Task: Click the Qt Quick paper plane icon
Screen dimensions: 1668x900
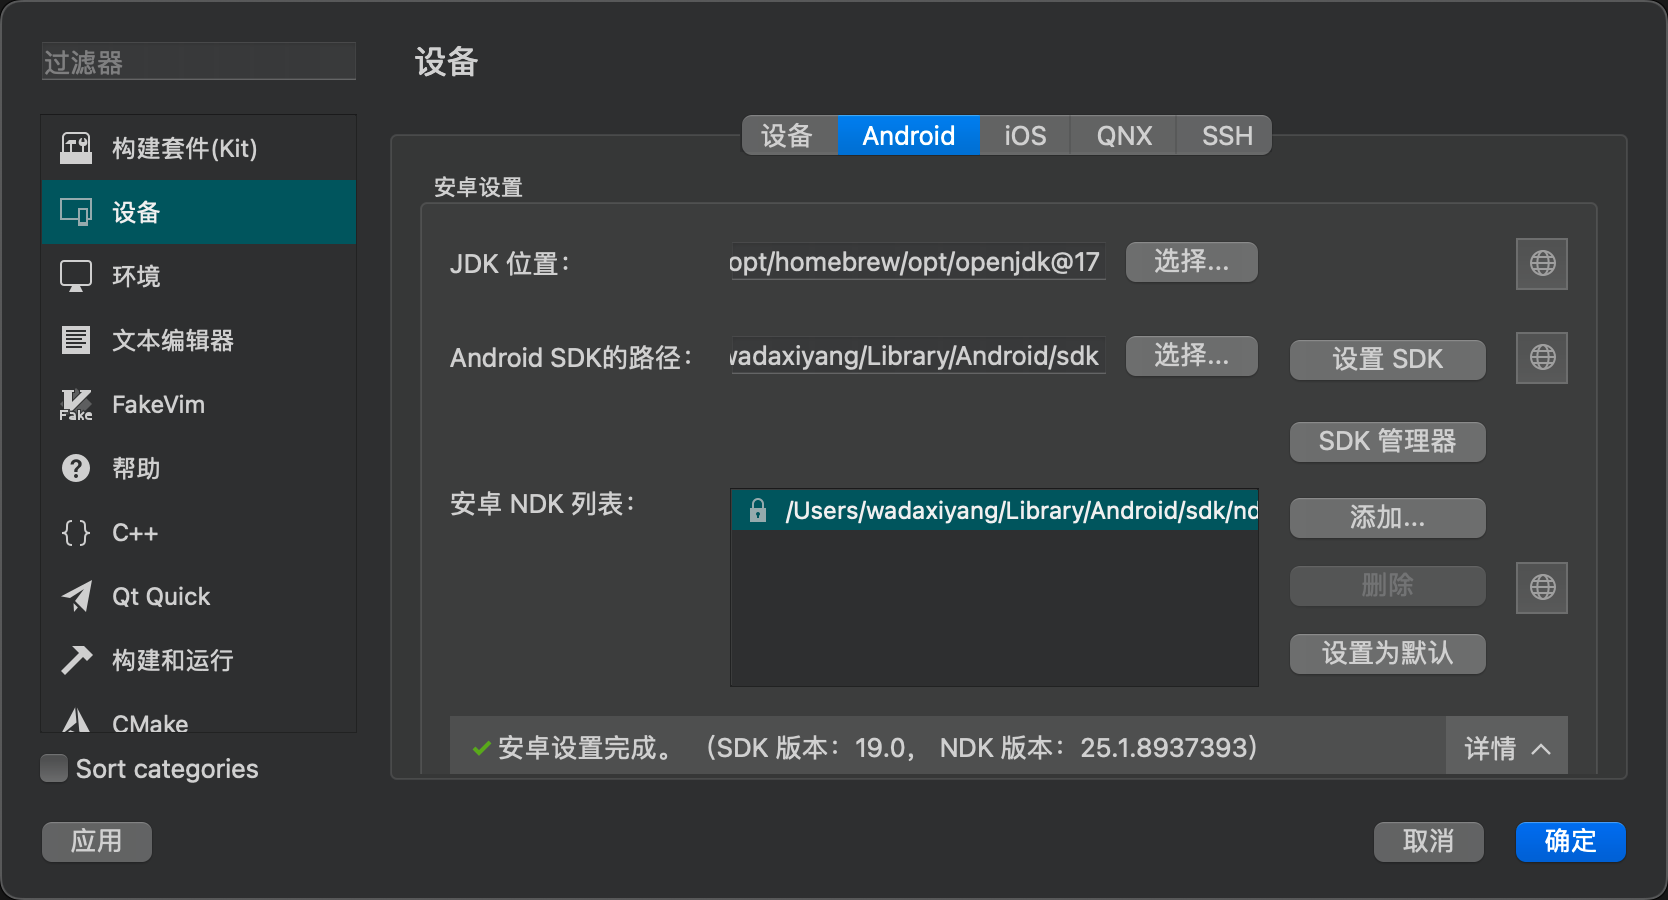Action: [76, 596]
